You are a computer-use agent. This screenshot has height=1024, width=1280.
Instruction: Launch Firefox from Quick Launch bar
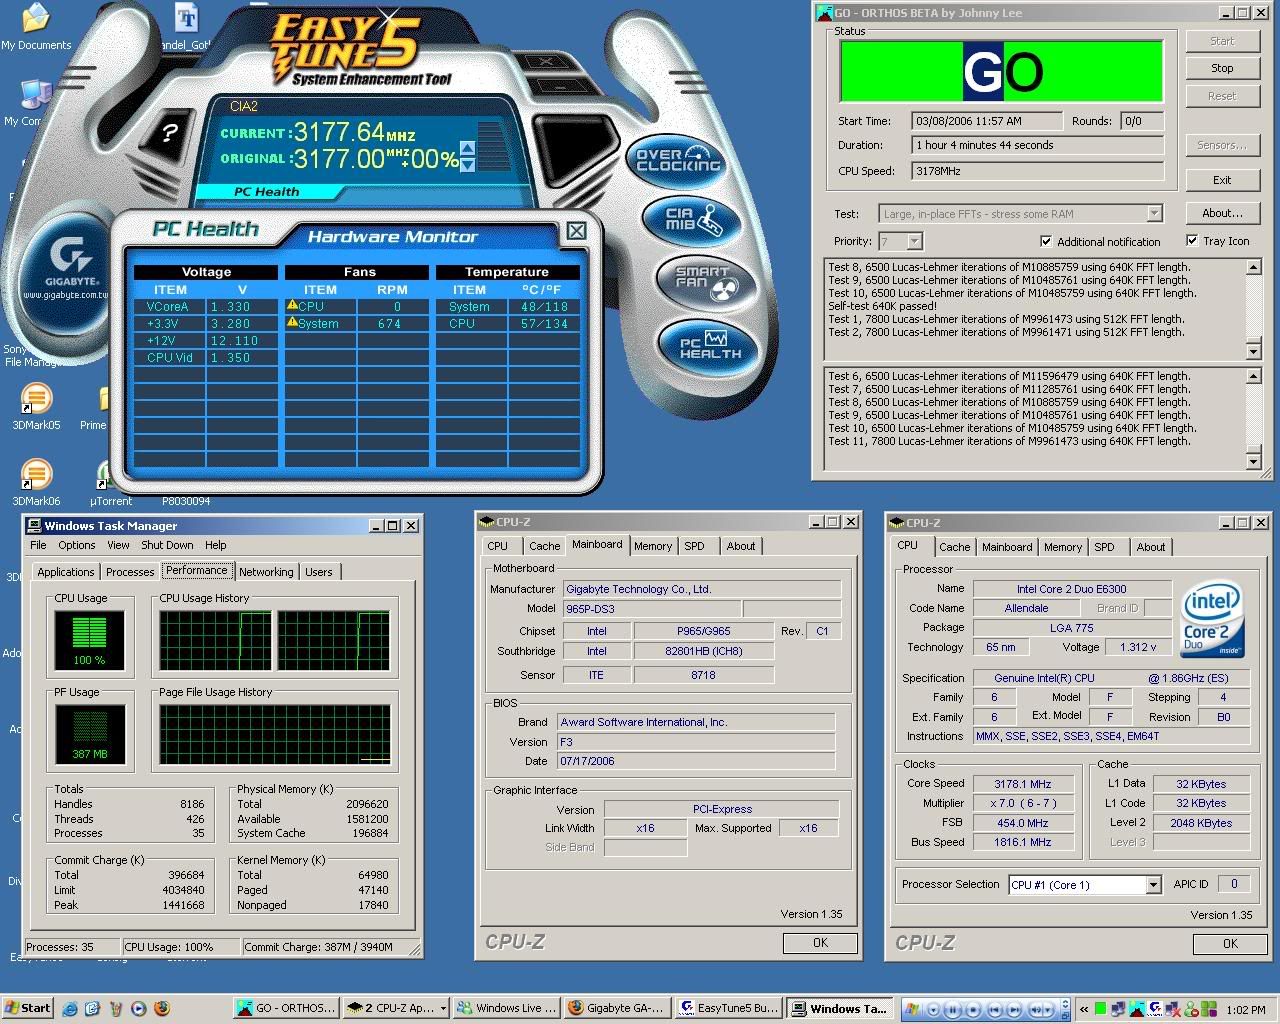click(161, 1009)
